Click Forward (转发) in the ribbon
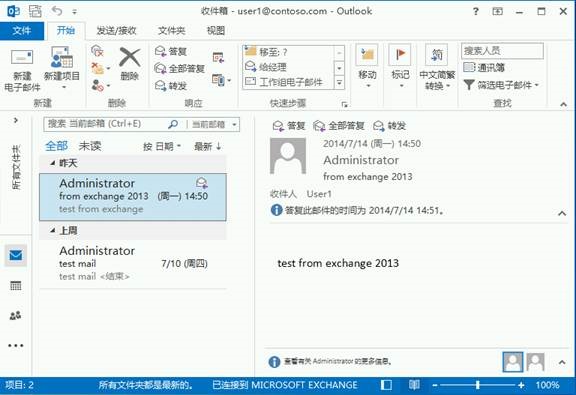The width and height of the screenshot is (576, 395). point(171,86)
